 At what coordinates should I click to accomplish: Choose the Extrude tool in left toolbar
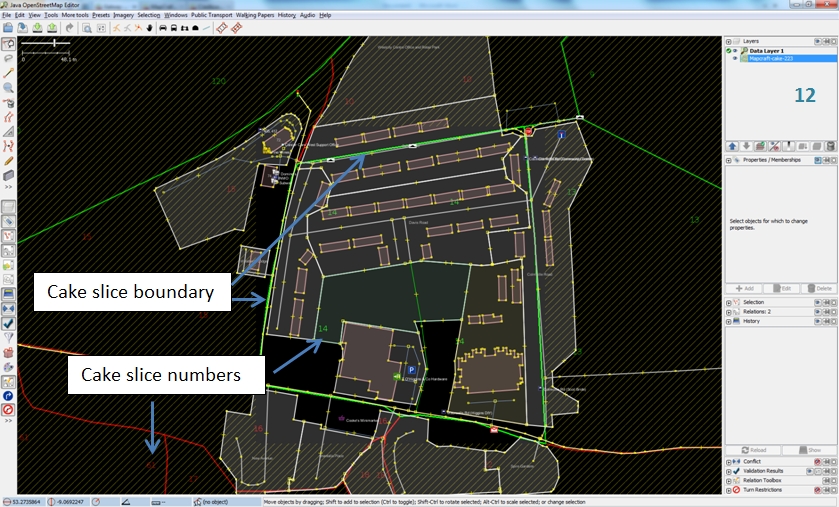[9, 132]
